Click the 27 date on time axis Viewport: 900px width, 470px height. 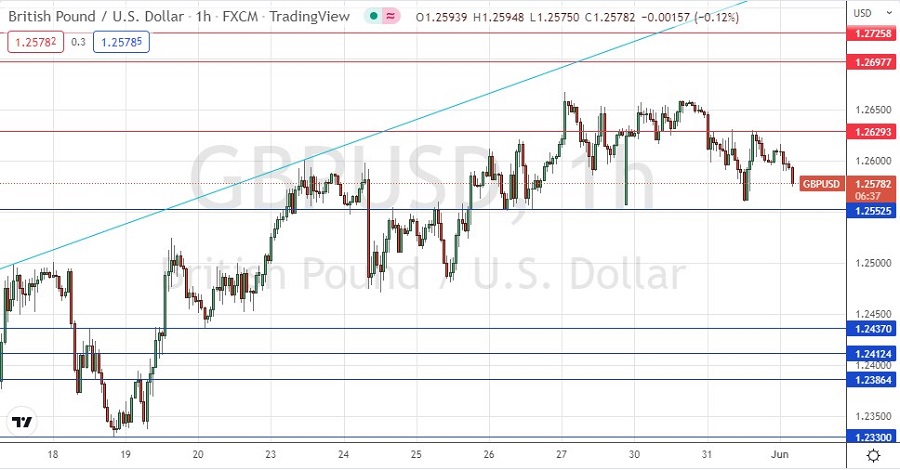click(563, 454)
